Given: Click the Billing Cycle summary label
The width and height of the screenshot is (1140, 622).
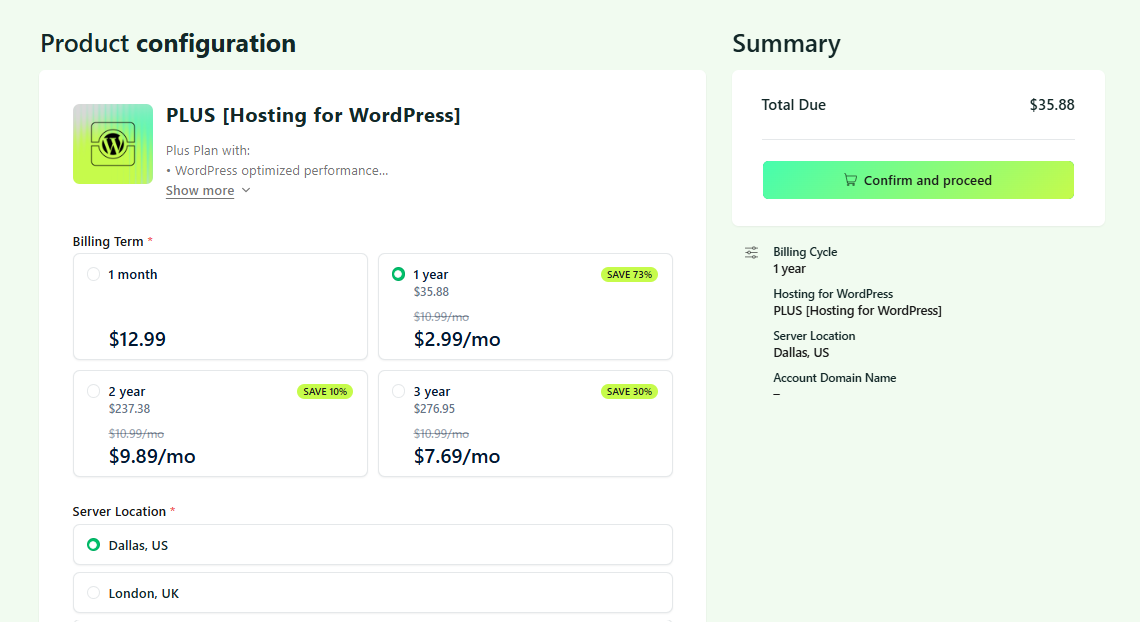Looking at the screenshot, I should [805, 252].
